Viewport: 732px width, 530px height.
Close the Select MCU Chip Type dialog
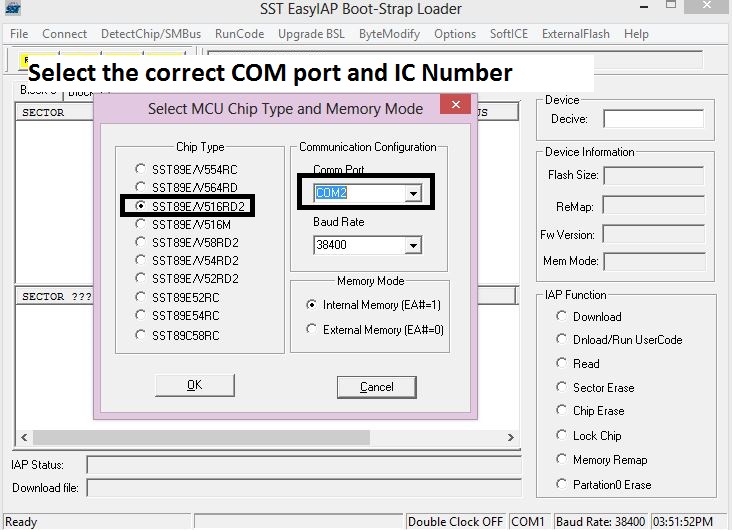coord(456,105)
